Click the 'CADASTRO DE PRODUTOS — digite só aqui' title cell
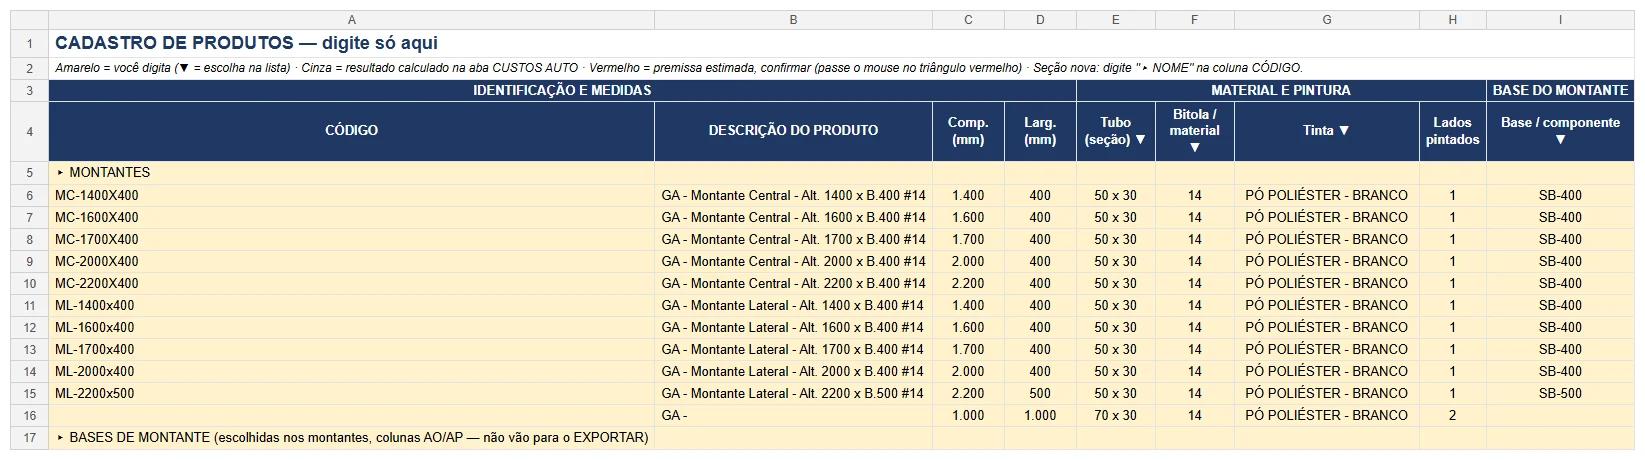This screenshot has height=460, width=1645. (x=246, y=43)
